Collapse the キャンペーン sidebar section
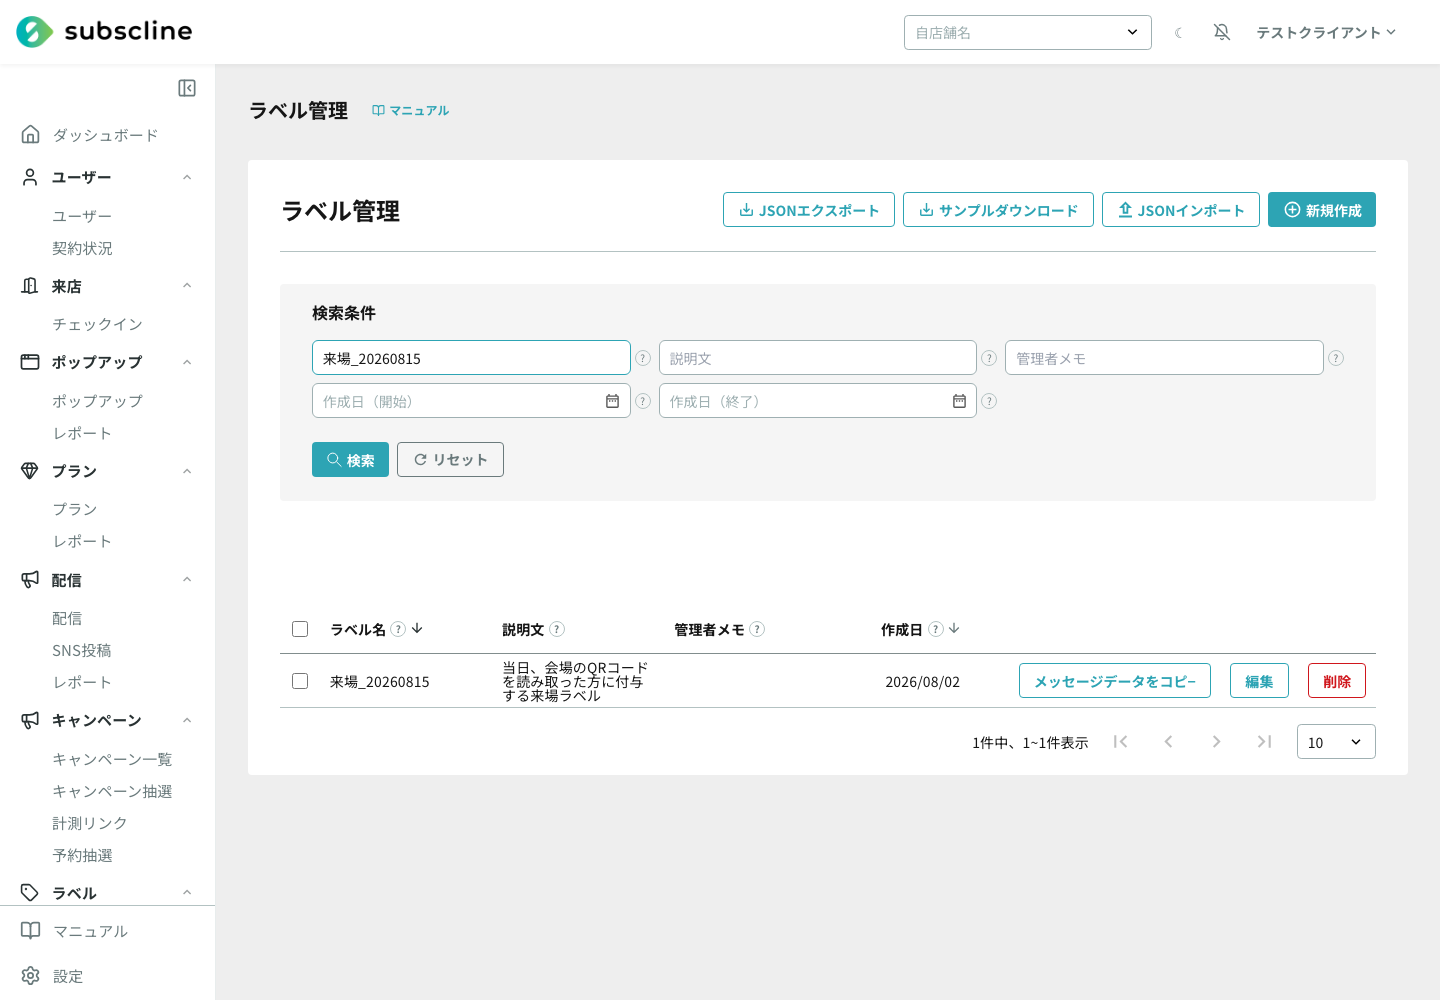 [x=187, y=720]
